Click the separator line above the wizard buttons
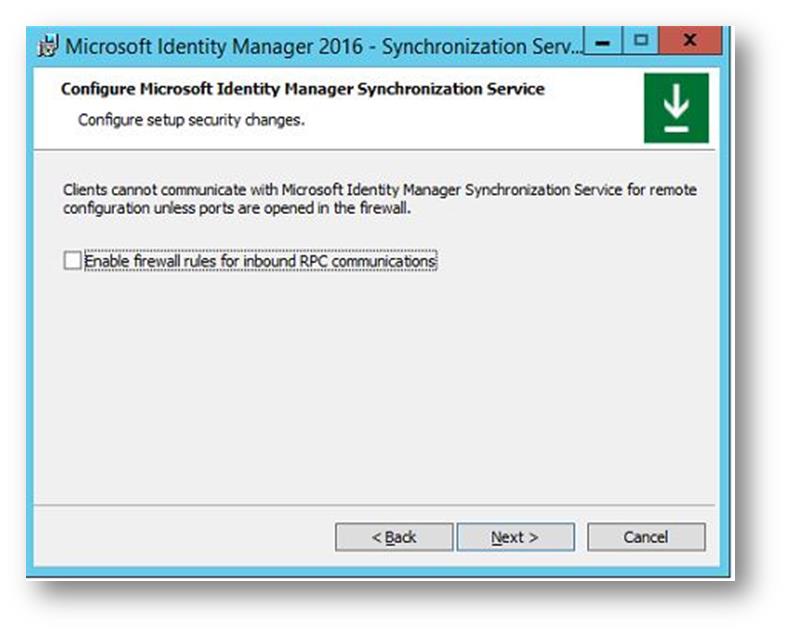Image resolution: width=787 pixels, height=633 pixels. pos(374,504)
